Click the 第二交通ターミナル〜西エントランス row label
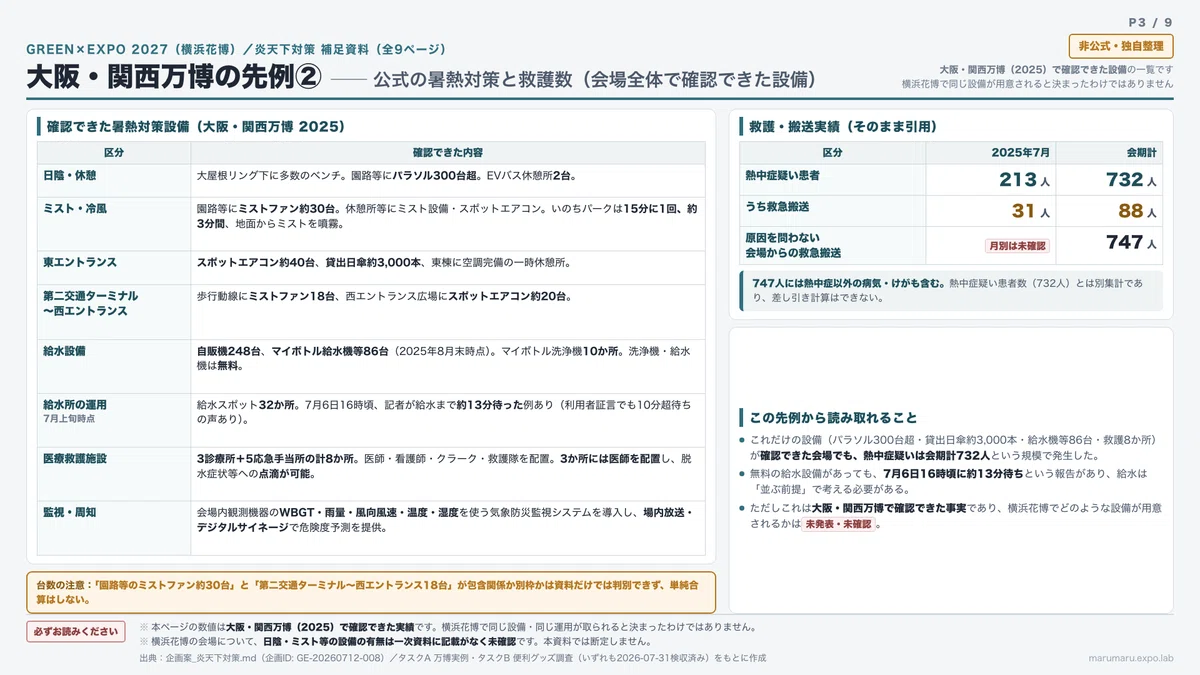The image size is (1200, 675). 91,303
